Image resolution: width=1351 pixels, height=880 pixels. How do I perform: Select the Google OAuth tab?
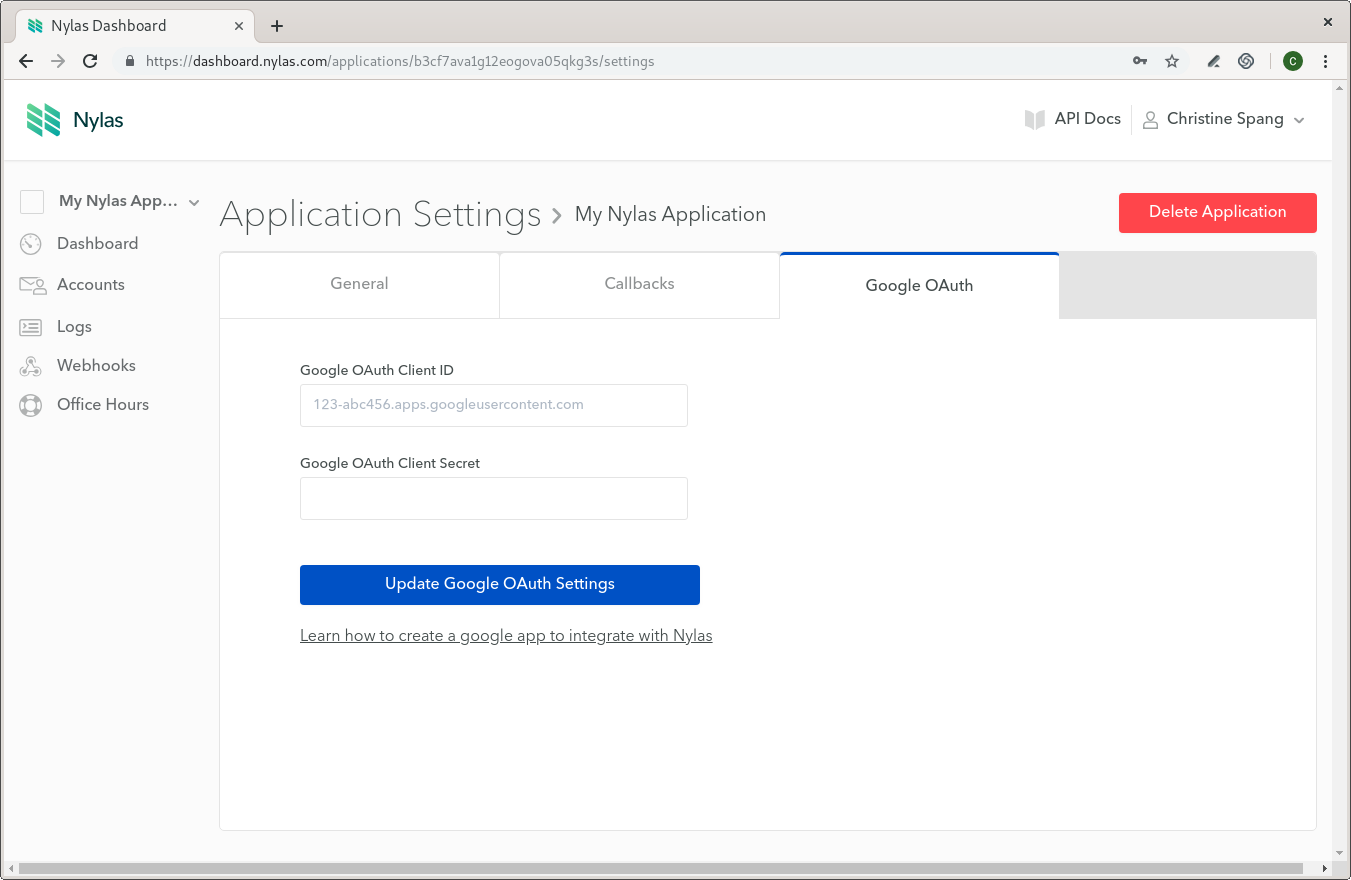pyautogui.click(x=919, y=285)
